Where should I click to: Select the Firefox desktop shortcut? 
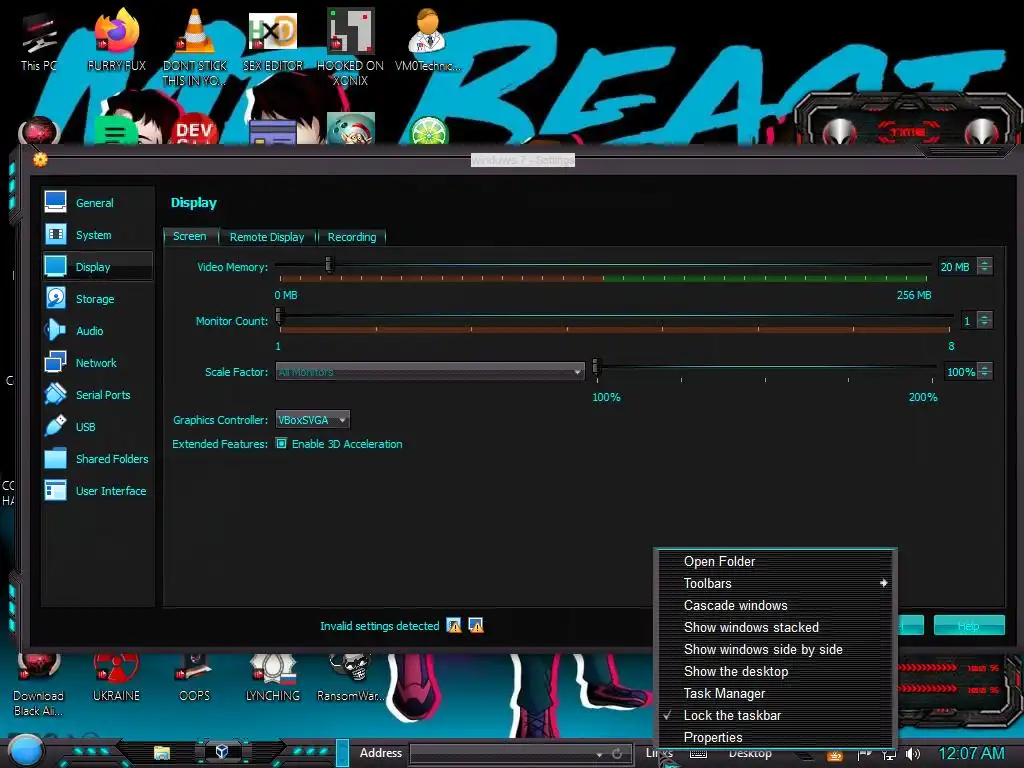[x=116, y=40]
